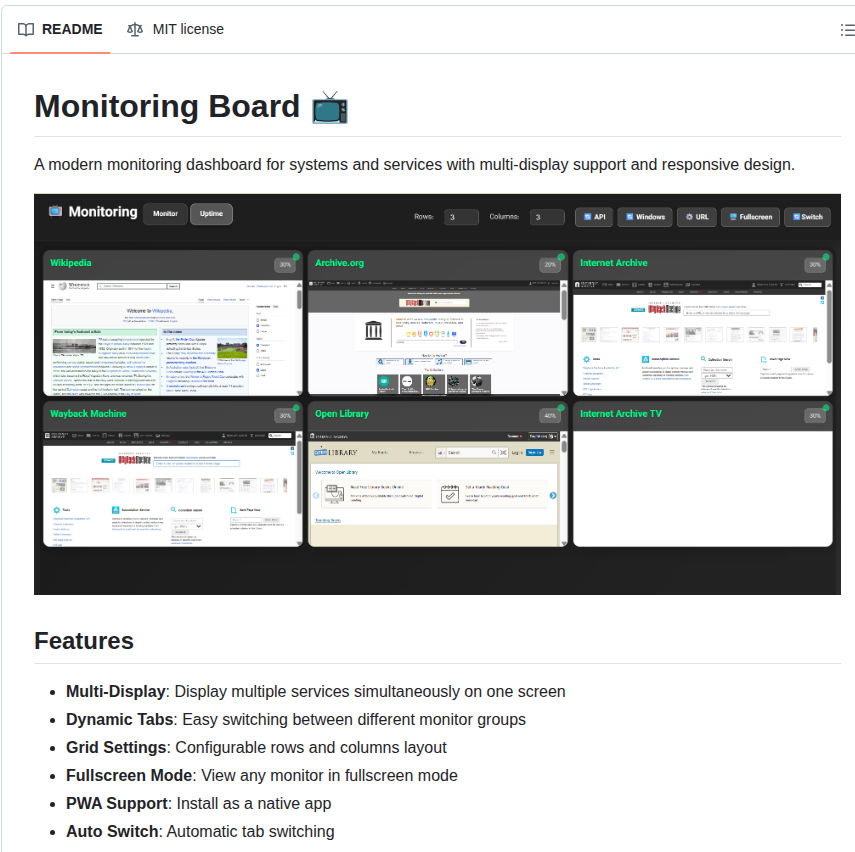The width and height of the screenshot is (855, 852).
Task: Click the icon on the Switch button
Action: (797, 216)
